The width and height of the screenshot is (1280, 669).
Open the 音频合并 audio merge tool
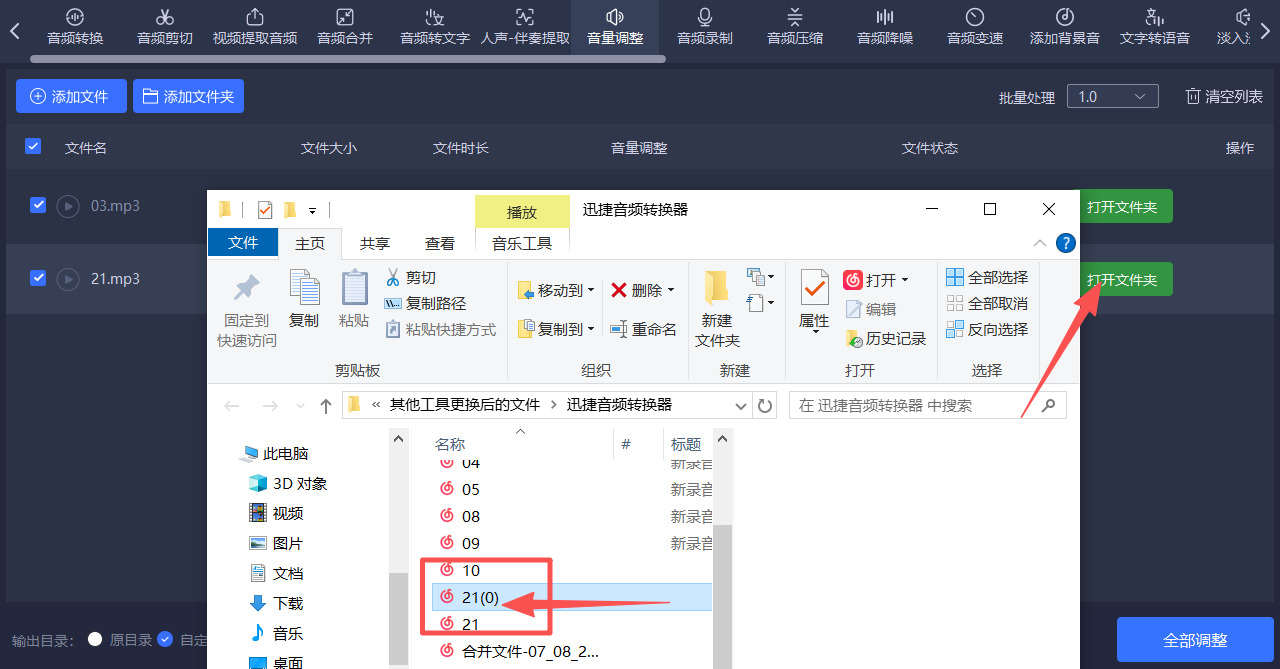click(345, 27)
